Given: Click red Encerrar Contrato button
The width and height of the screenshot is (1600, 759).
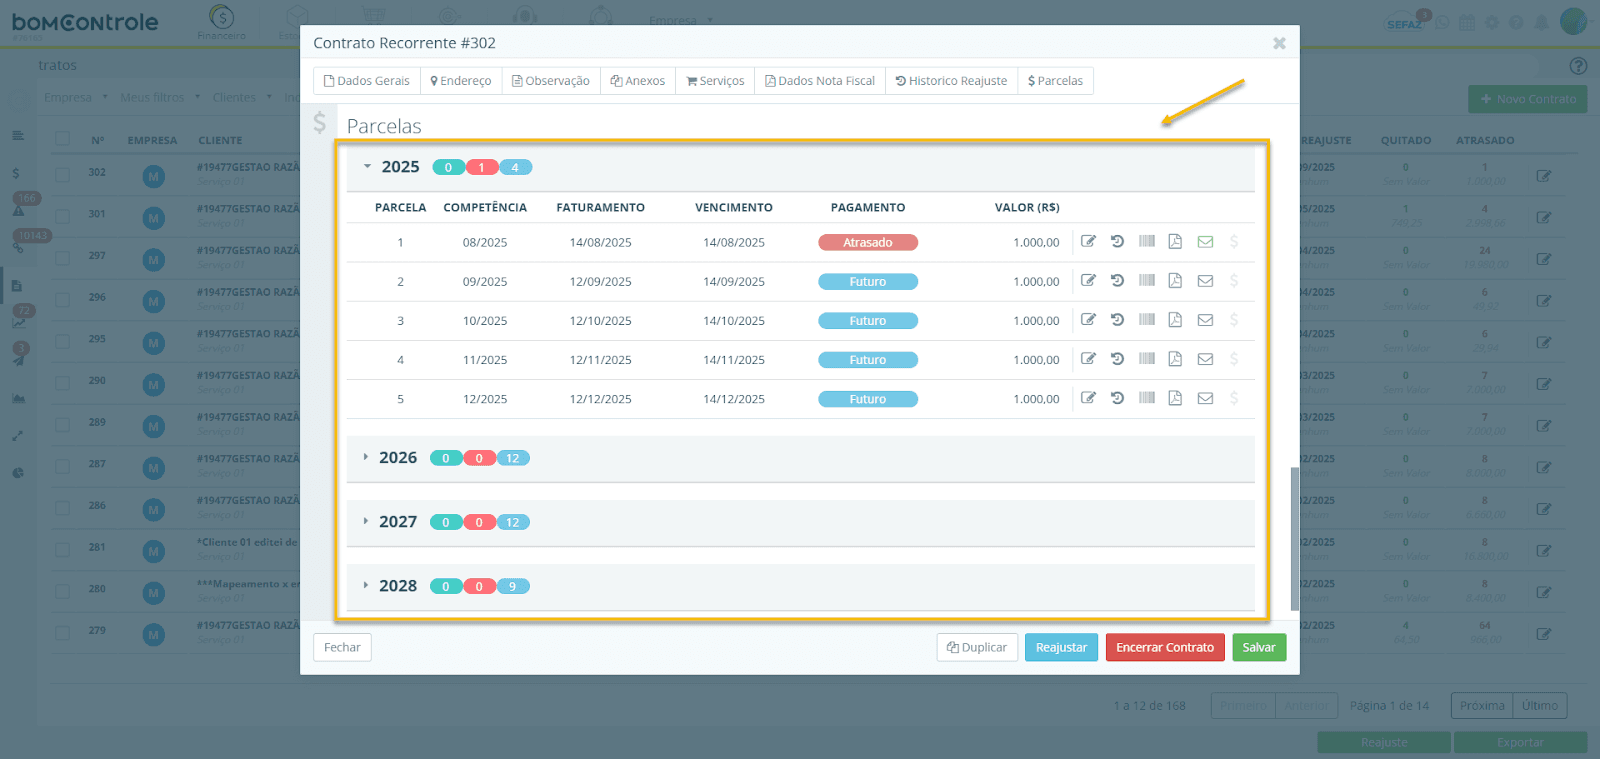Looking at the screenshot, I should tap(1165, 647).
